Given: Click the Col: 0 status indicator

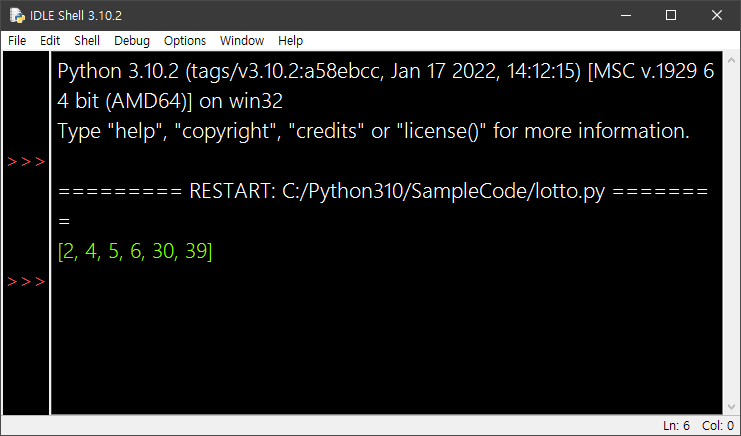Looking at the screenshot, I should [718, 426].
